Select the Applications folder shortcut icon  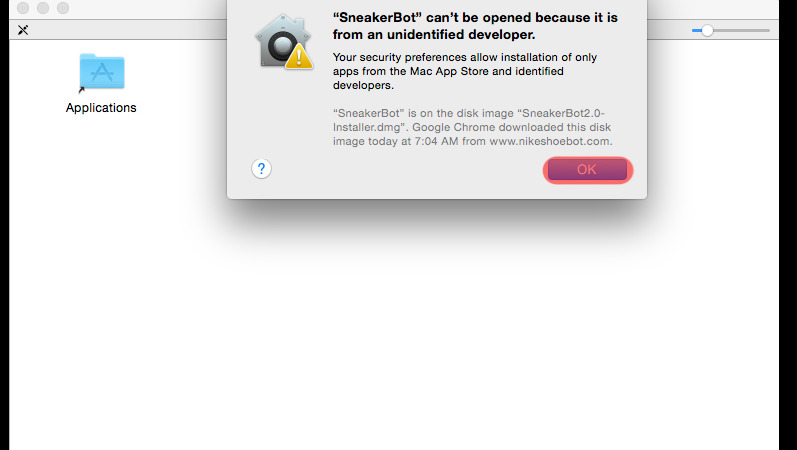pyautogui.click(x=102, y=71)
